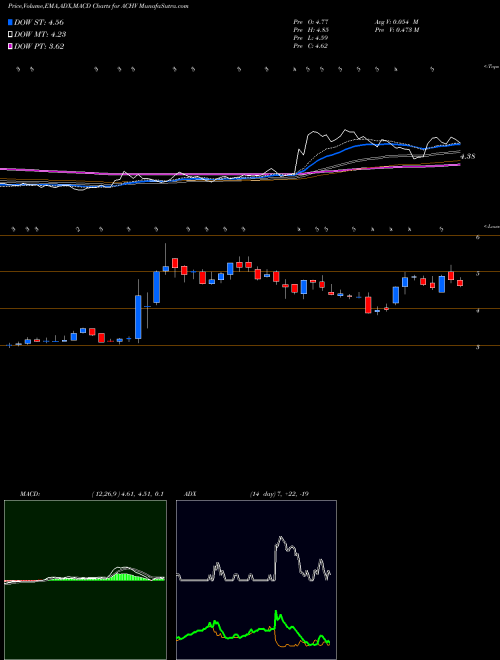
Task: Click the 'MACD:' panel heading
Action: coord(30,494)
